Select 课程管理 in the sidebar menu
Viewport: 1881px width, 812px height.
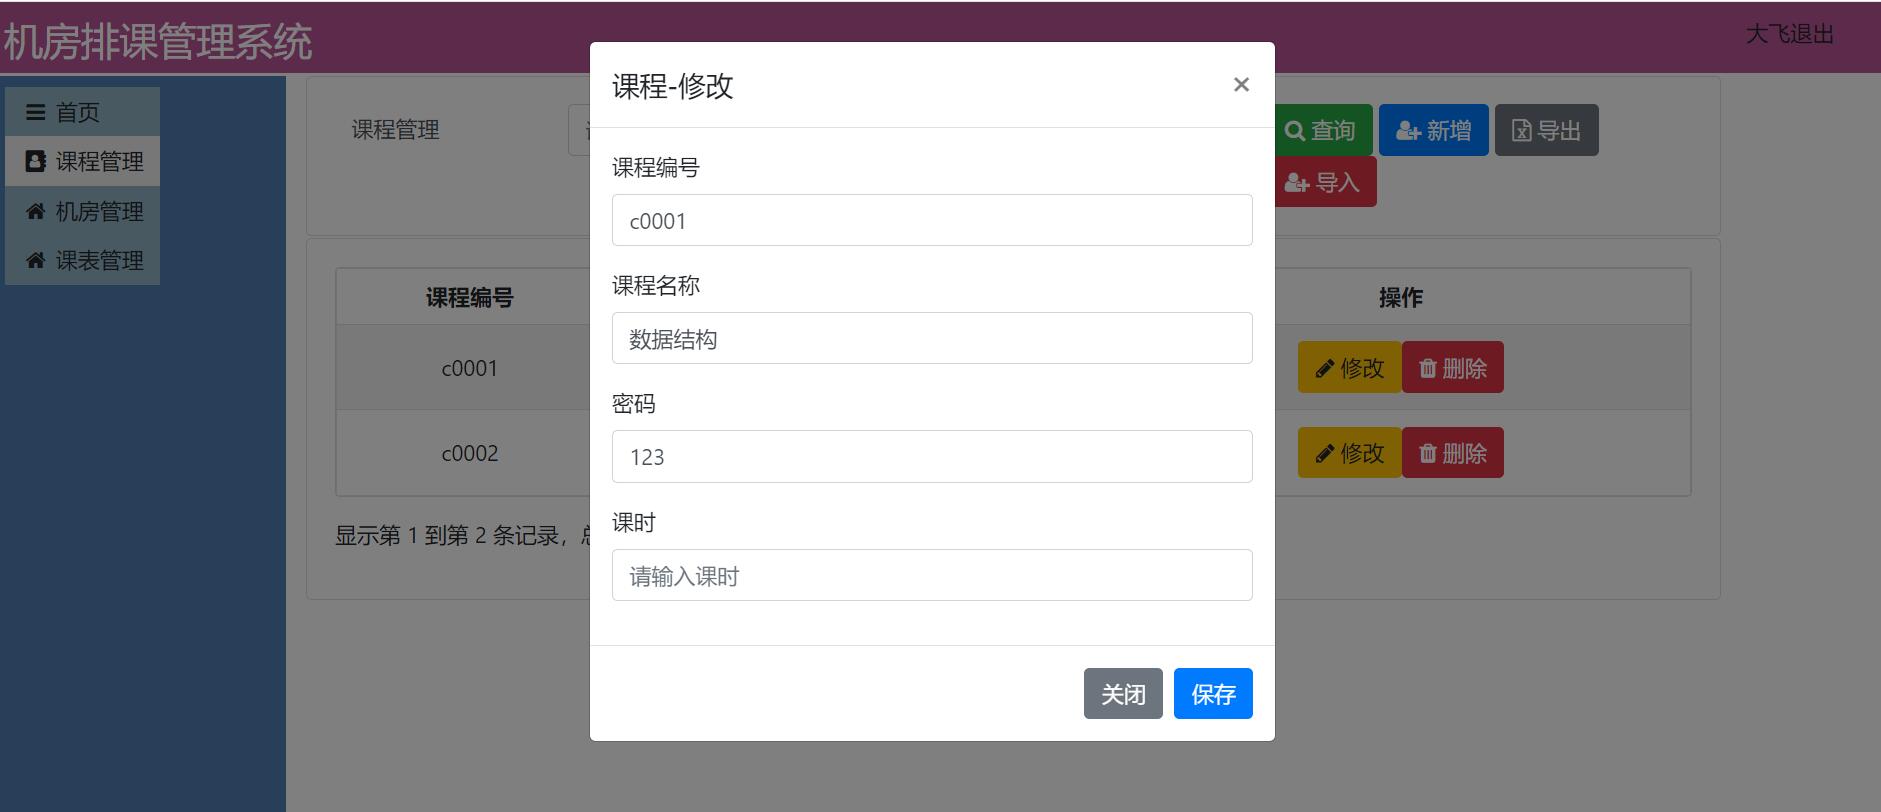pyautogui.click(x=82, y=161)
